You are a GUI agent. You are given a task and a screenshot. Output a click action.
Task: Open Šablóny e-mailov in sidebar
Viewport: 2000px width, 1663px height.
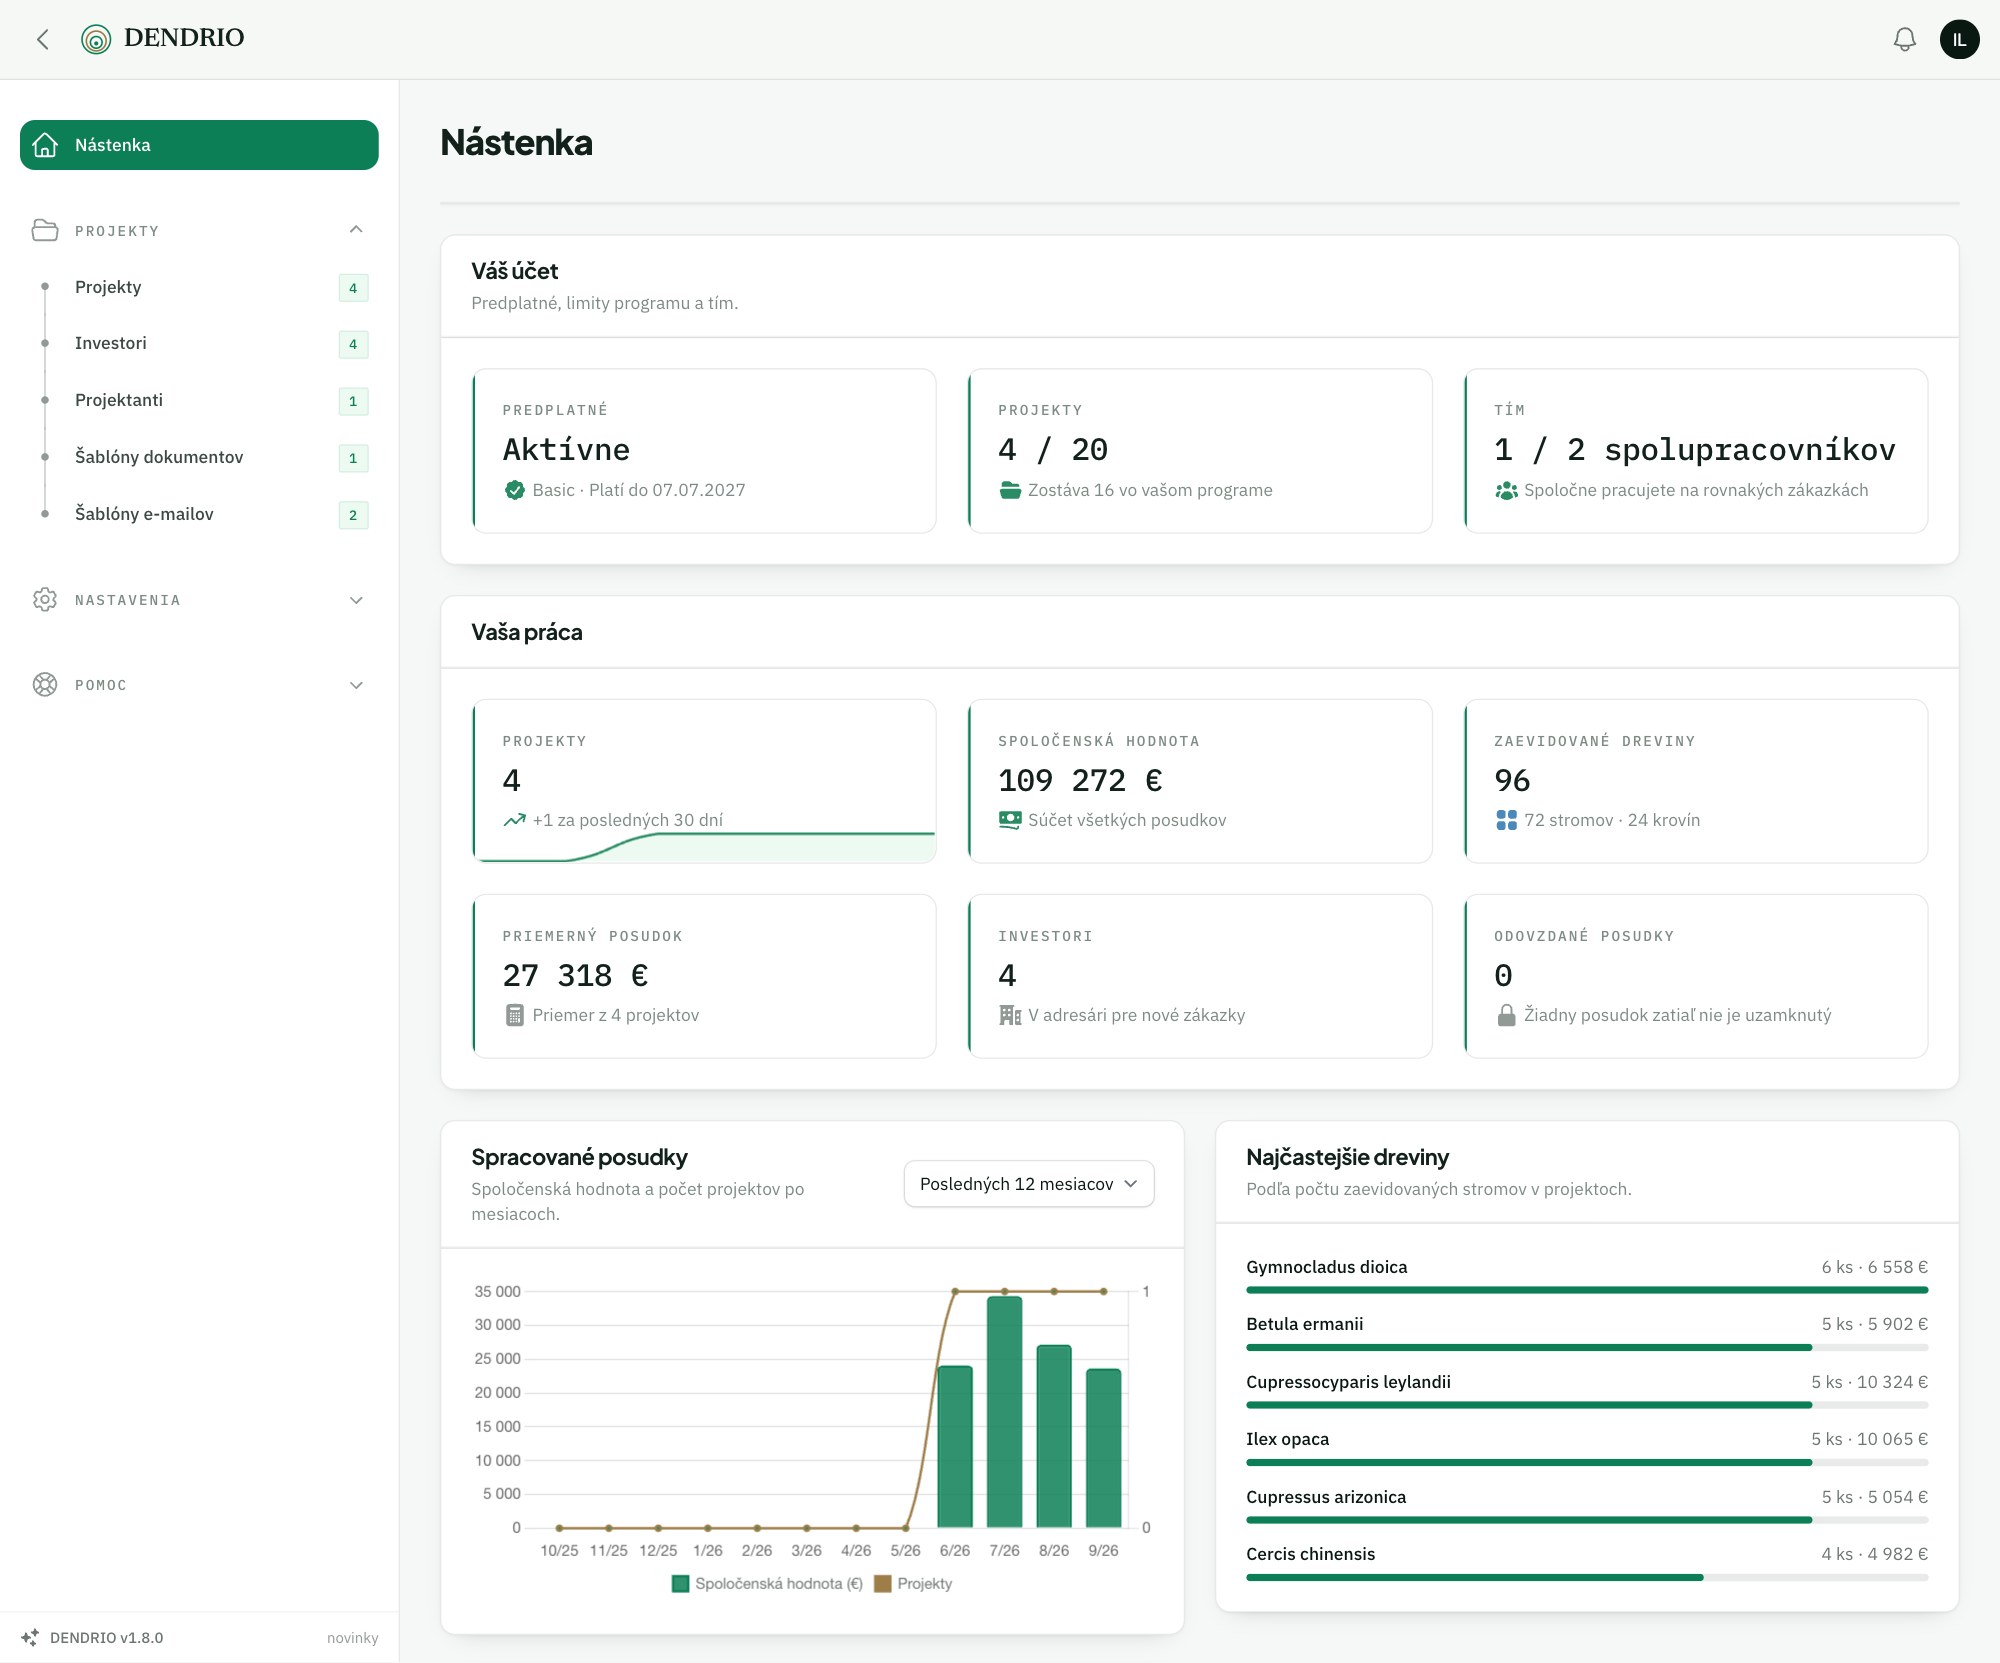coord(200,514)
